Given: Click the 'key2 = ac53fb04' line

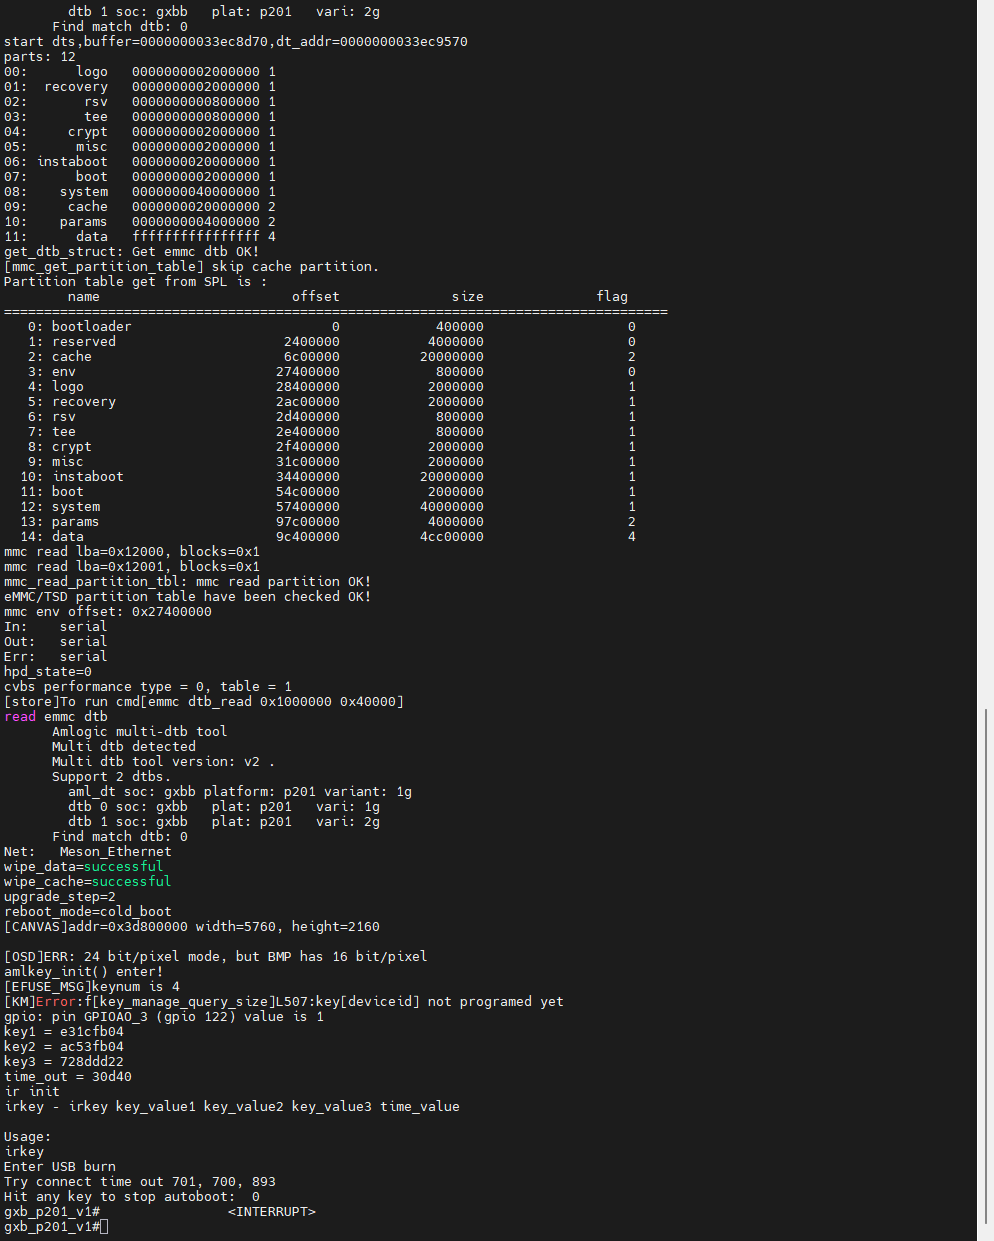Looking at the screenshot, I should pyautogui.click(x=64, y=1047).
